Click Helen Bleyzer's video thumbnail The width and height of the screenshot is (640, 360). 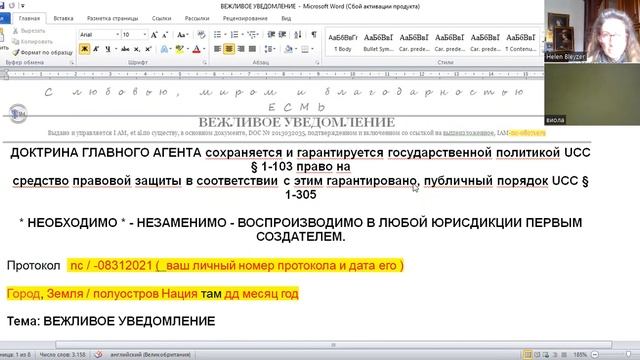[592, 31]
